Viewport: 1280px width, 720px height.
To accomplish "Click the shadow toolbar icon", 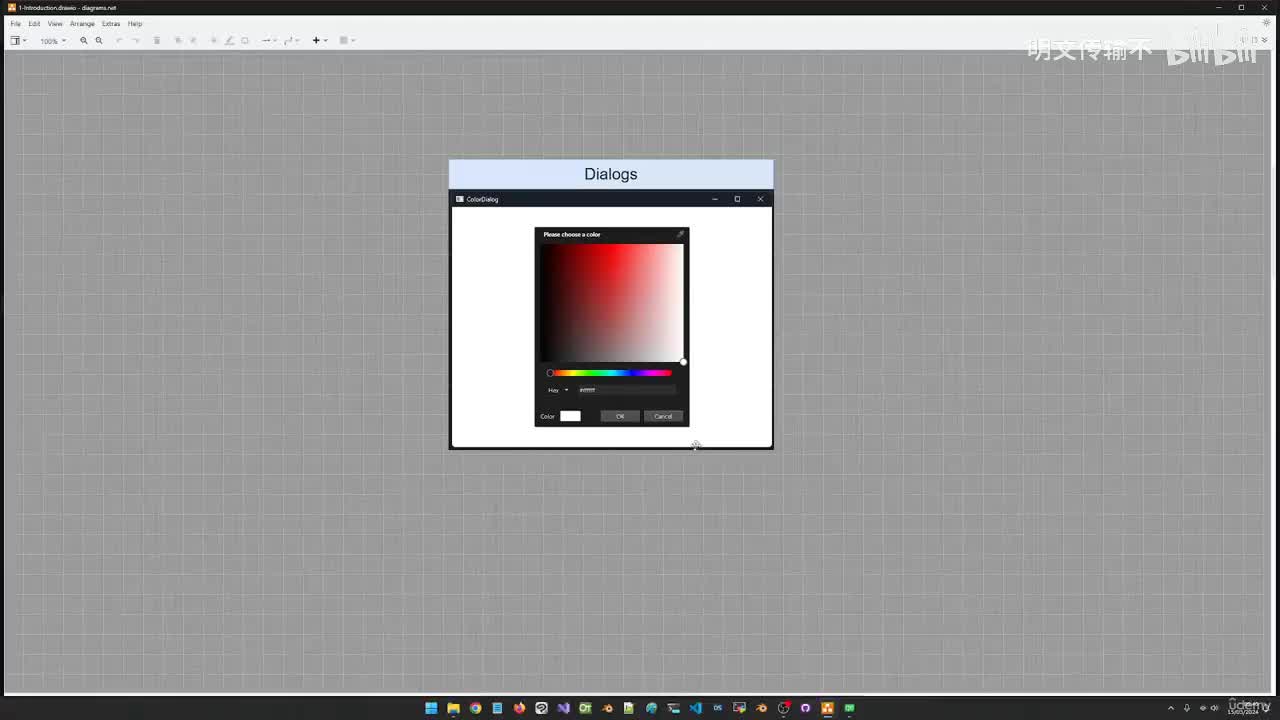I will tap(245, 41).
